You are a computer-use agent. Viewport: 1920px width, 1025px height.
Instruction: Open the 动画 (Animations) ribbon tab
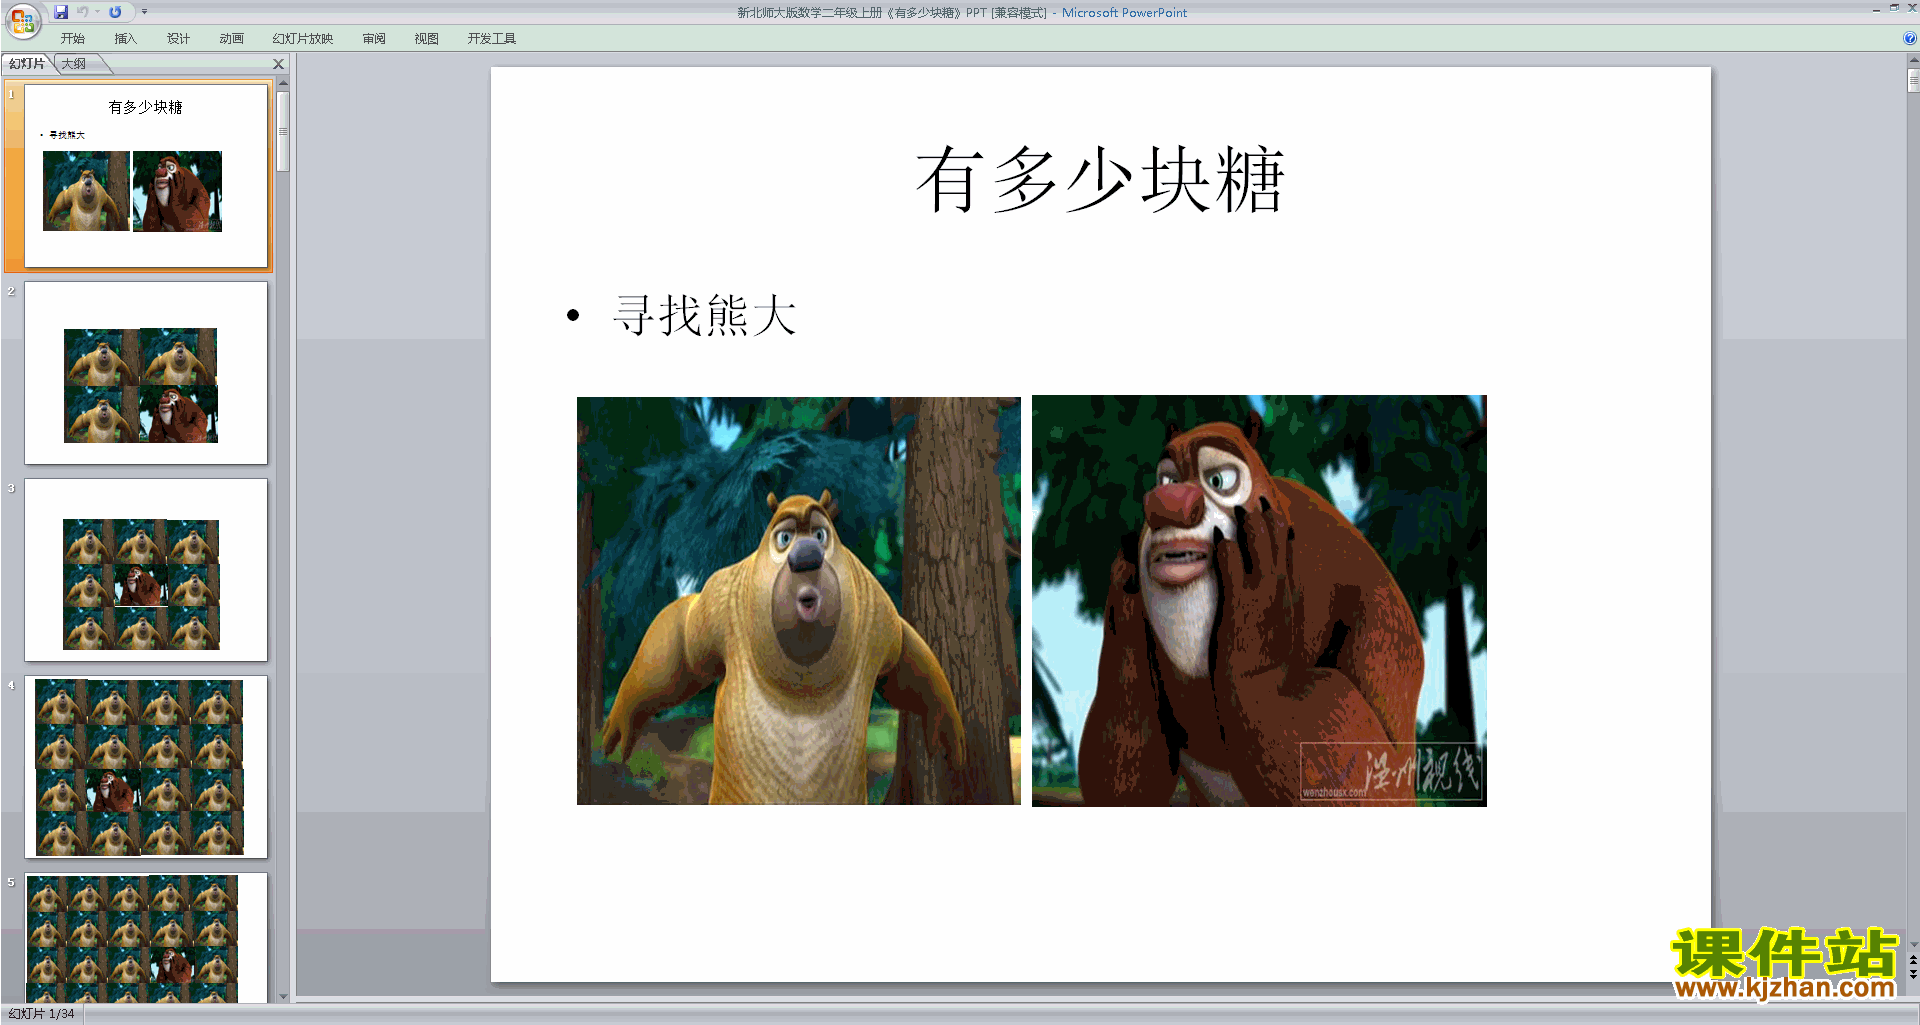click(x=232, y=38)
